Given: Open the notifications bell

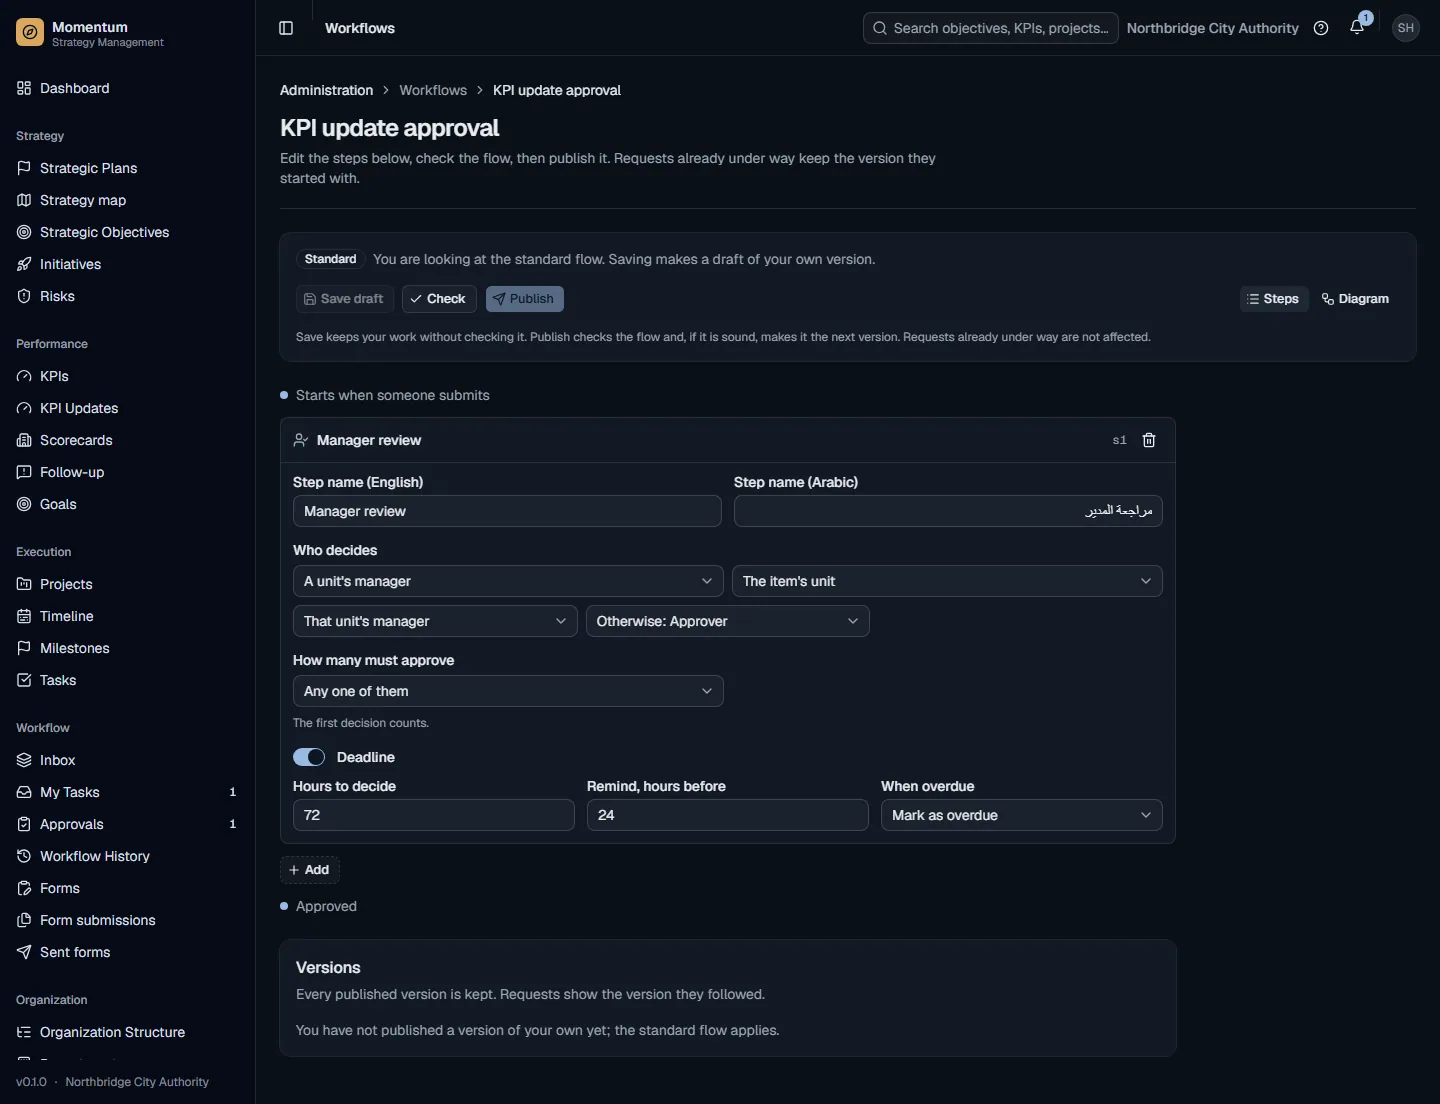Looking at the screenshot, I should click(1357, 28).
